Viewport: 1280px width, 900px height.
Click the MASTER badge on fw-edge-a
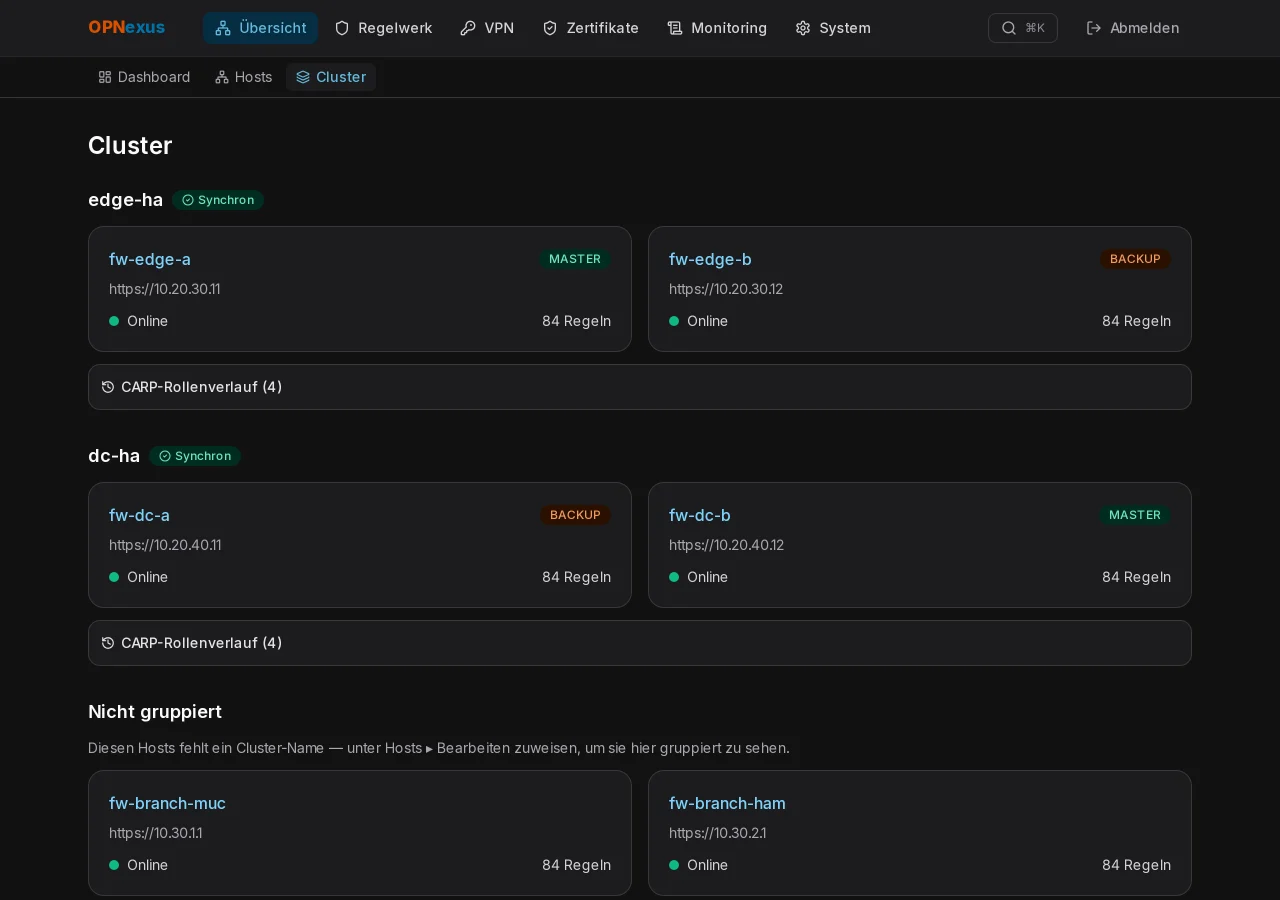[575, 259]
